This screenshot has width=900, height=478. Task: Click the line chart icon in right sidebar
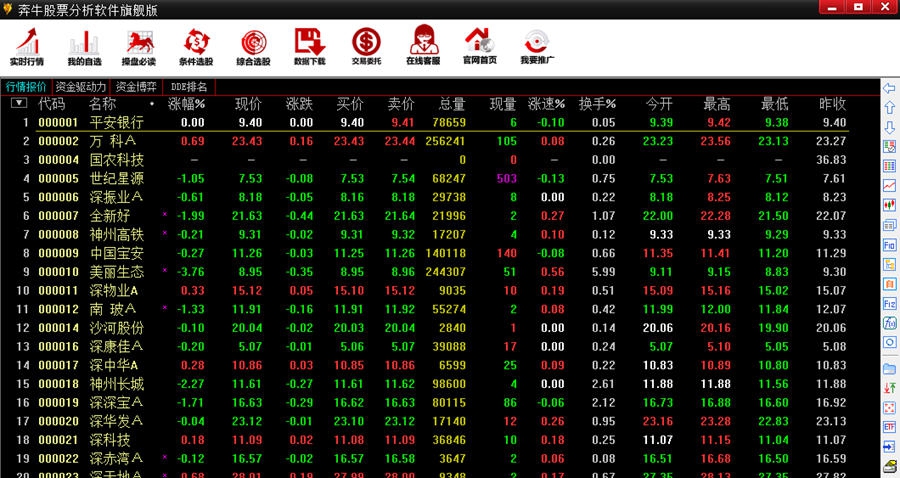(889, 185)
